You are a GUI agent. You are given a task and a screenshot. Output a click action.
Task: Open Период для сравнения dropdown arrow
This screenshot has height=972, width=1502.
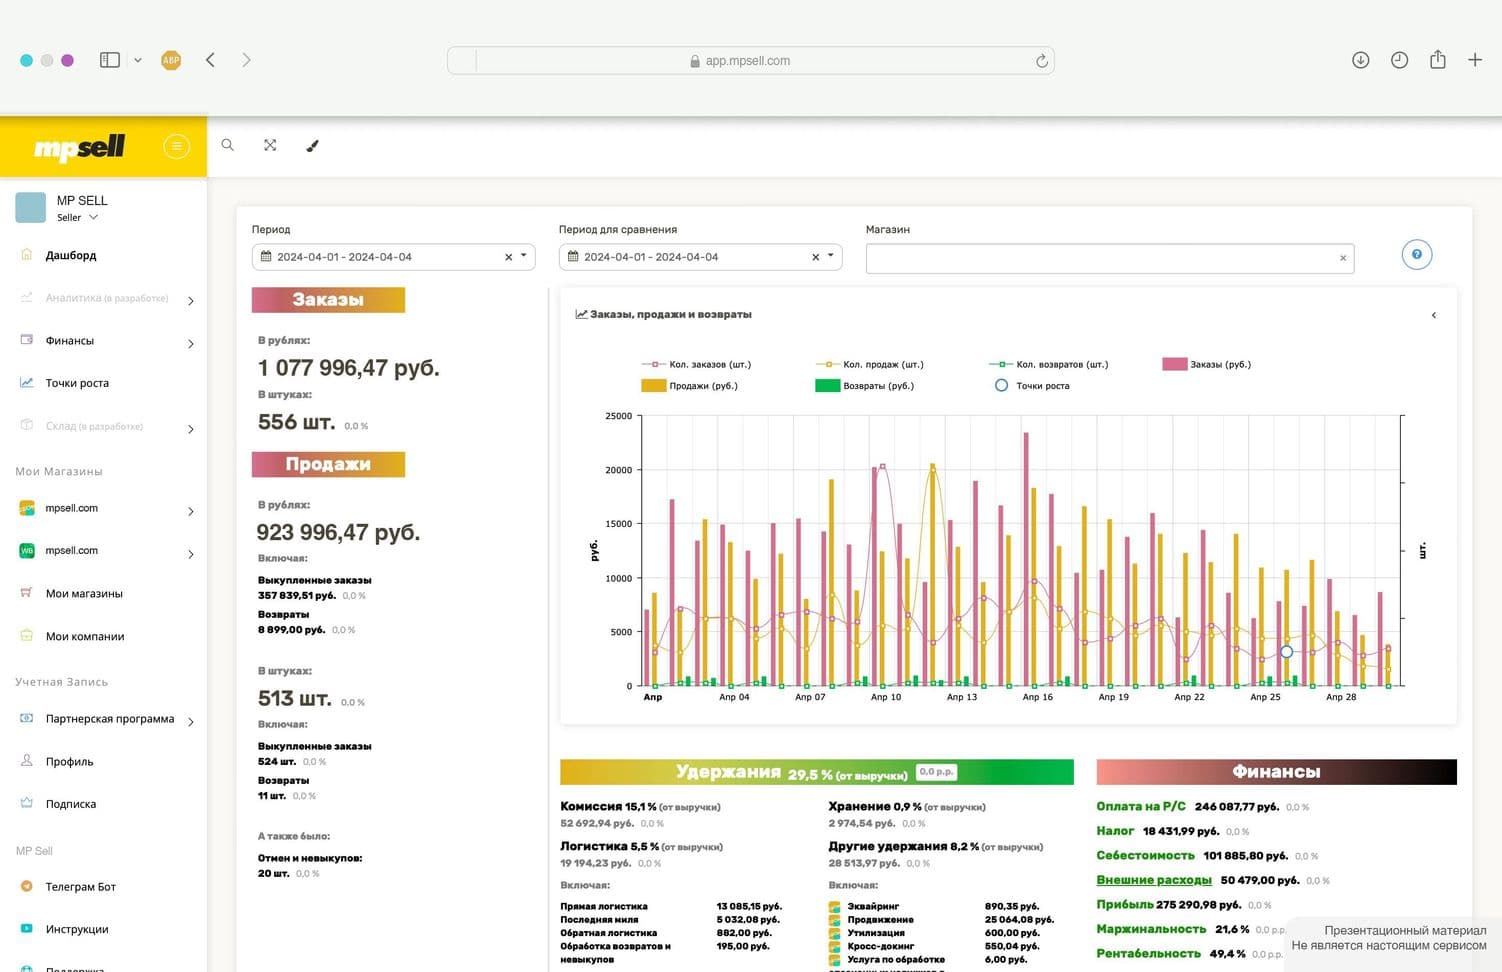tap(830, 256)
